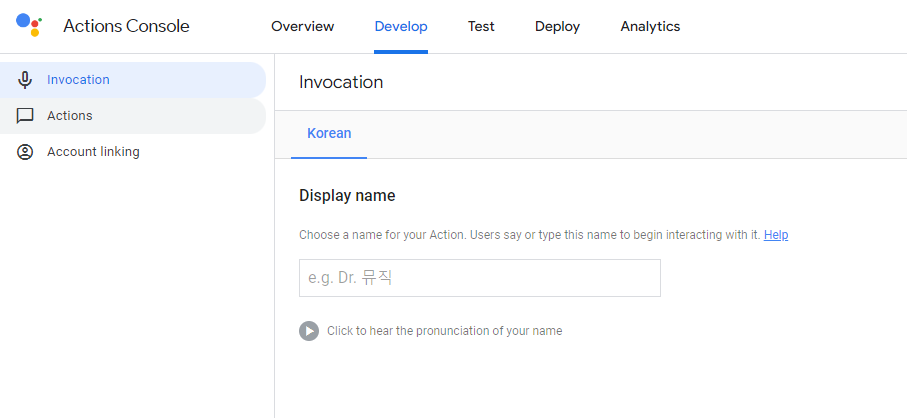Open Invocation in the sidebar

pyautogui.click(x=133, y=80)
